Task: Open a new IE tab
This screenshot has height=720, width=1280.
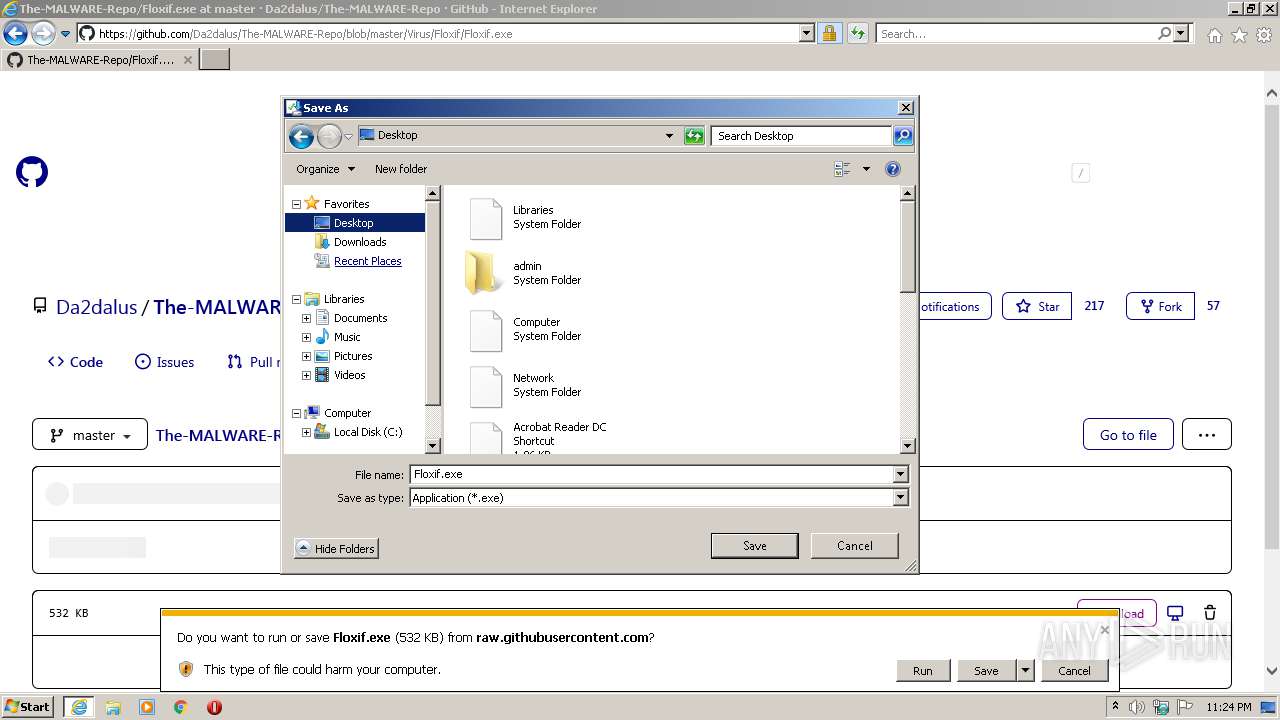Action: pos(215,60)
